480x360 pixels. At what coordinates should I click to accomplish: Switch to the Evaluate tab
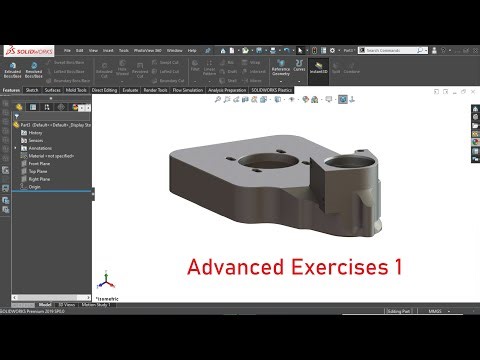point(130,90)
